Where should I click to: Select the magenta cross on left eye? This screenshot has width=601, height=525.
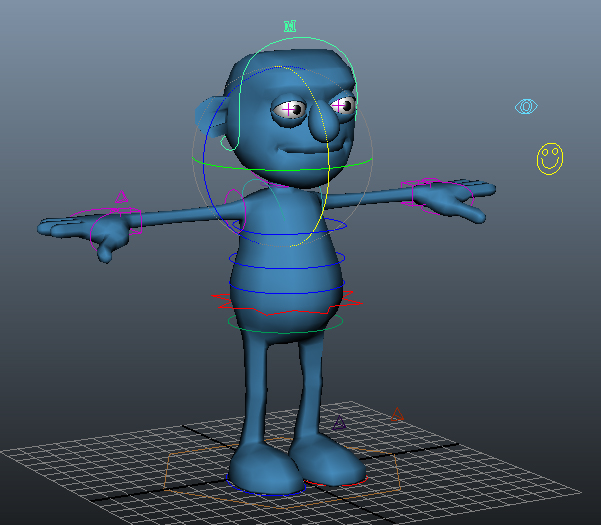point(289,110)
